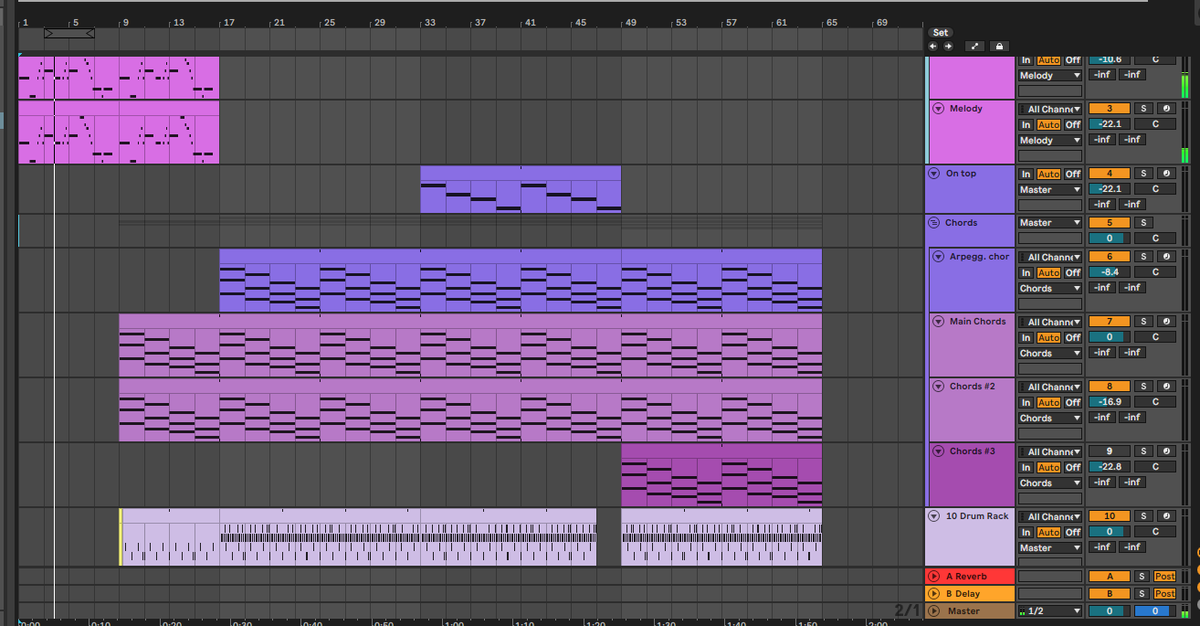Set Melody track monitor to Auto

point(1048,124)
